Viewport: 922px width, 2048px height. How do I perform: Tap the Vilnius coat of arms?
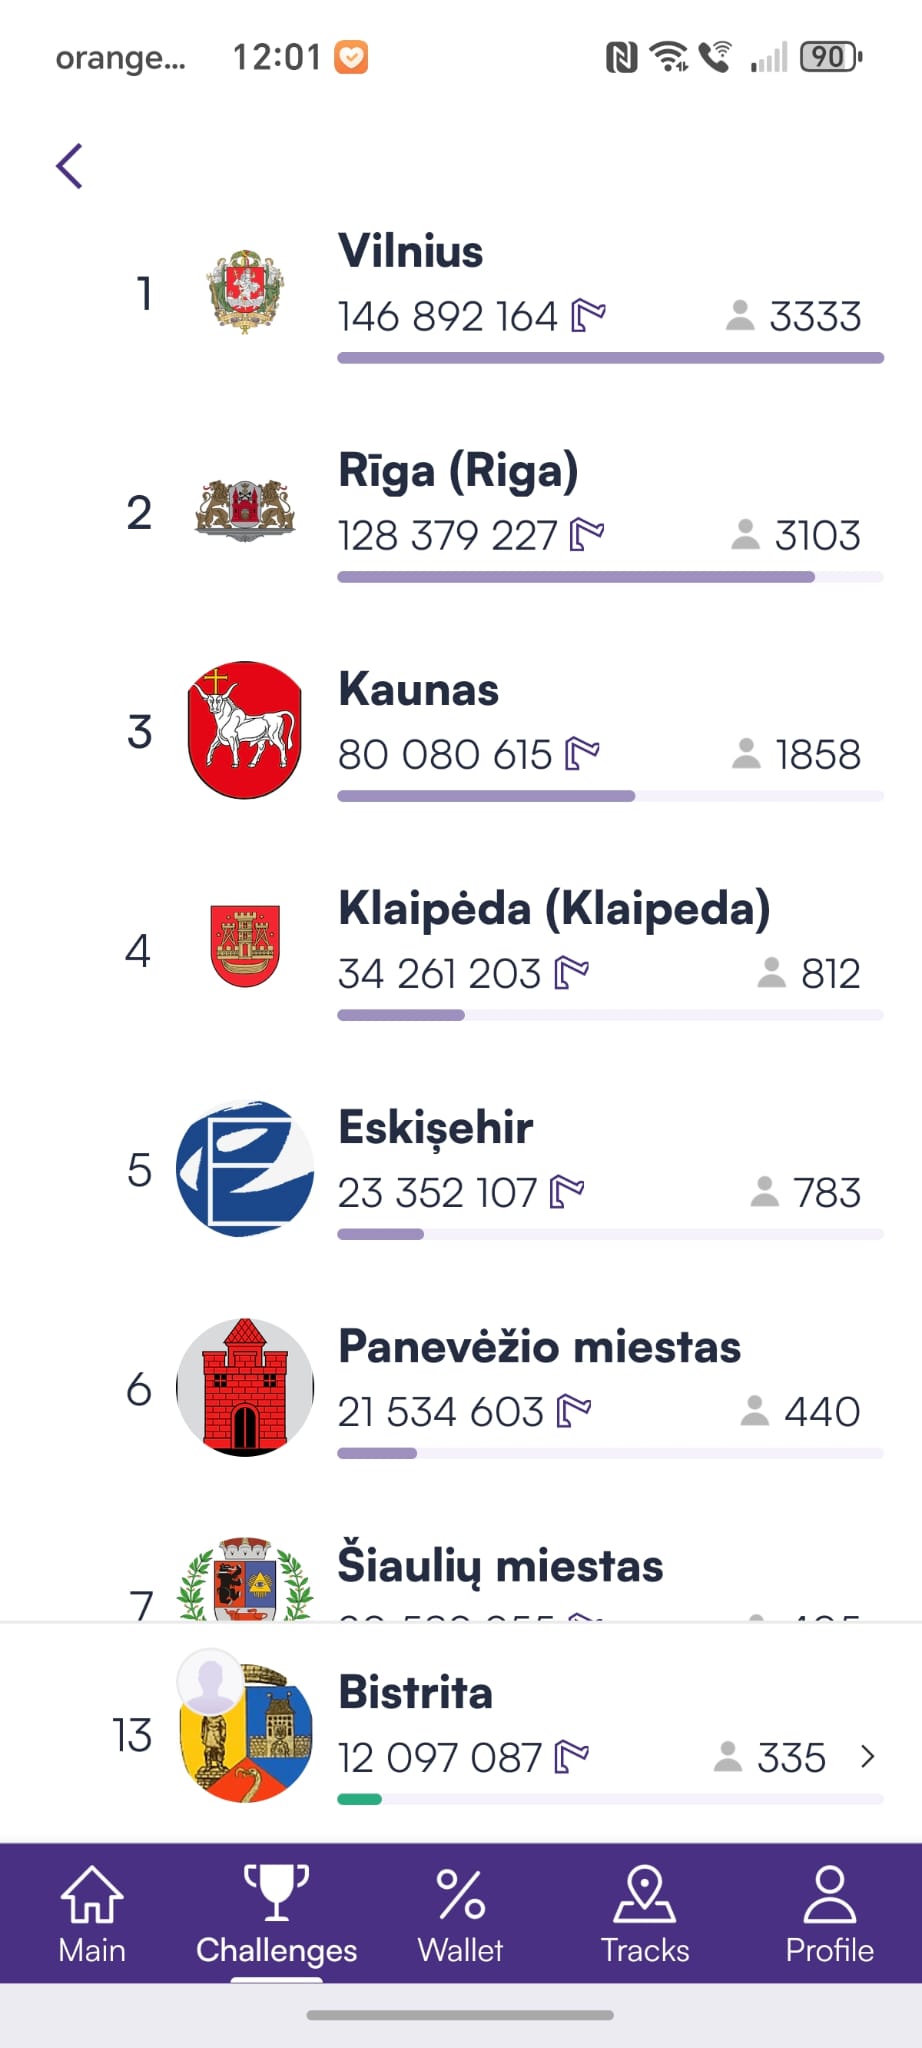[x=245, y=292]
